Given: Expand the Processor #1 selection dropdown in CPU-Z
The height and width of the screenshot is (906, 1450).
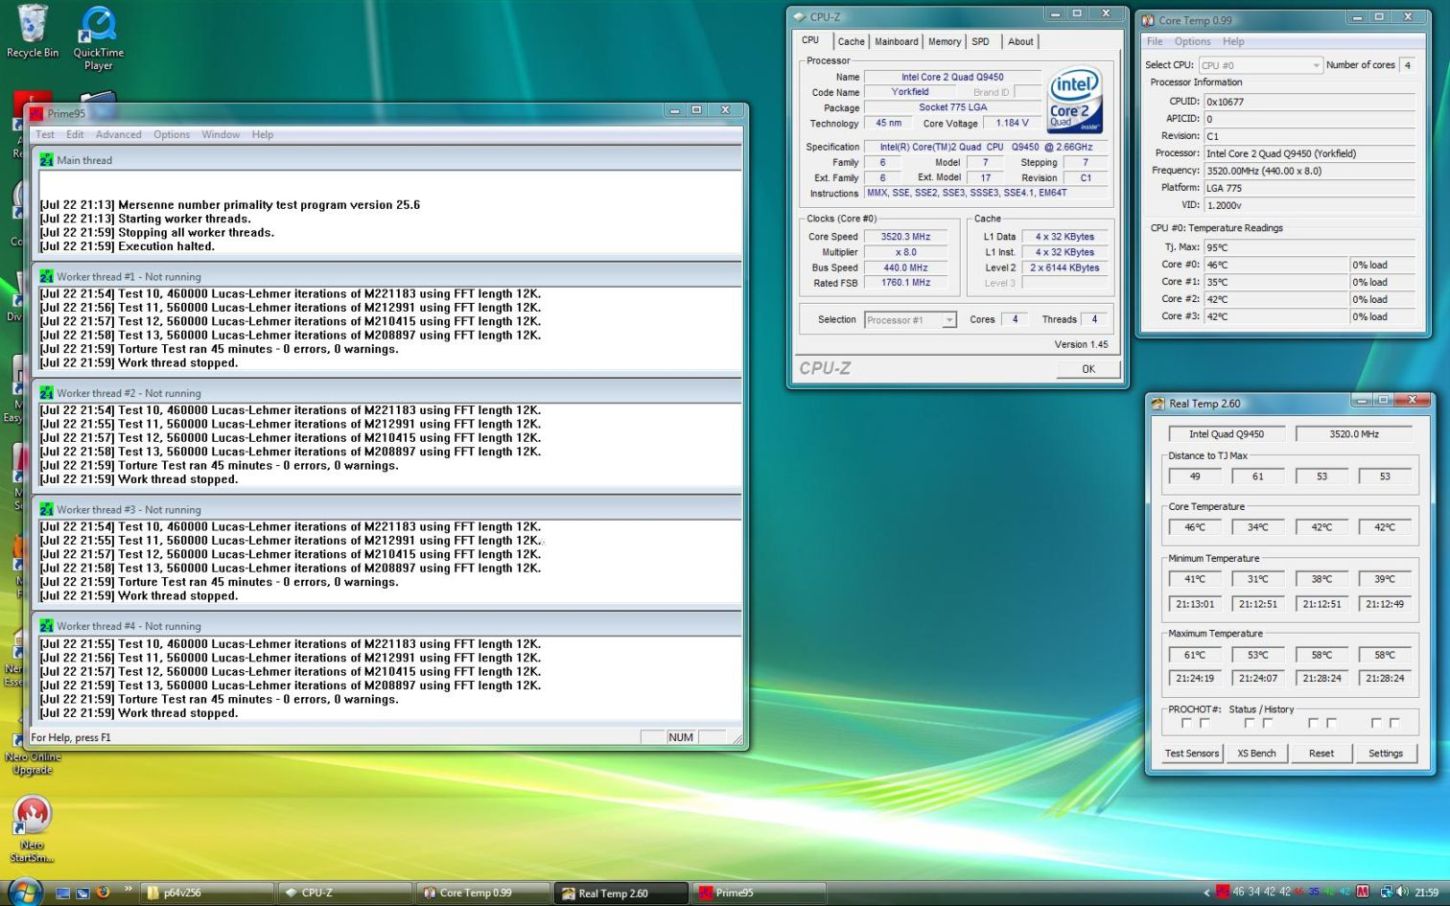Looking at the screenshot, I should [949, 320].
